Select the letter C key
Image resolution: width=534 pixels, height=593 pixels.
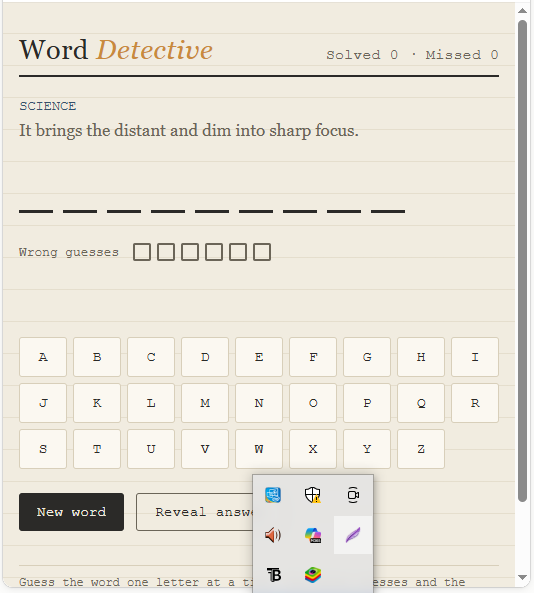pyautogui.click(x=151, y=357)
